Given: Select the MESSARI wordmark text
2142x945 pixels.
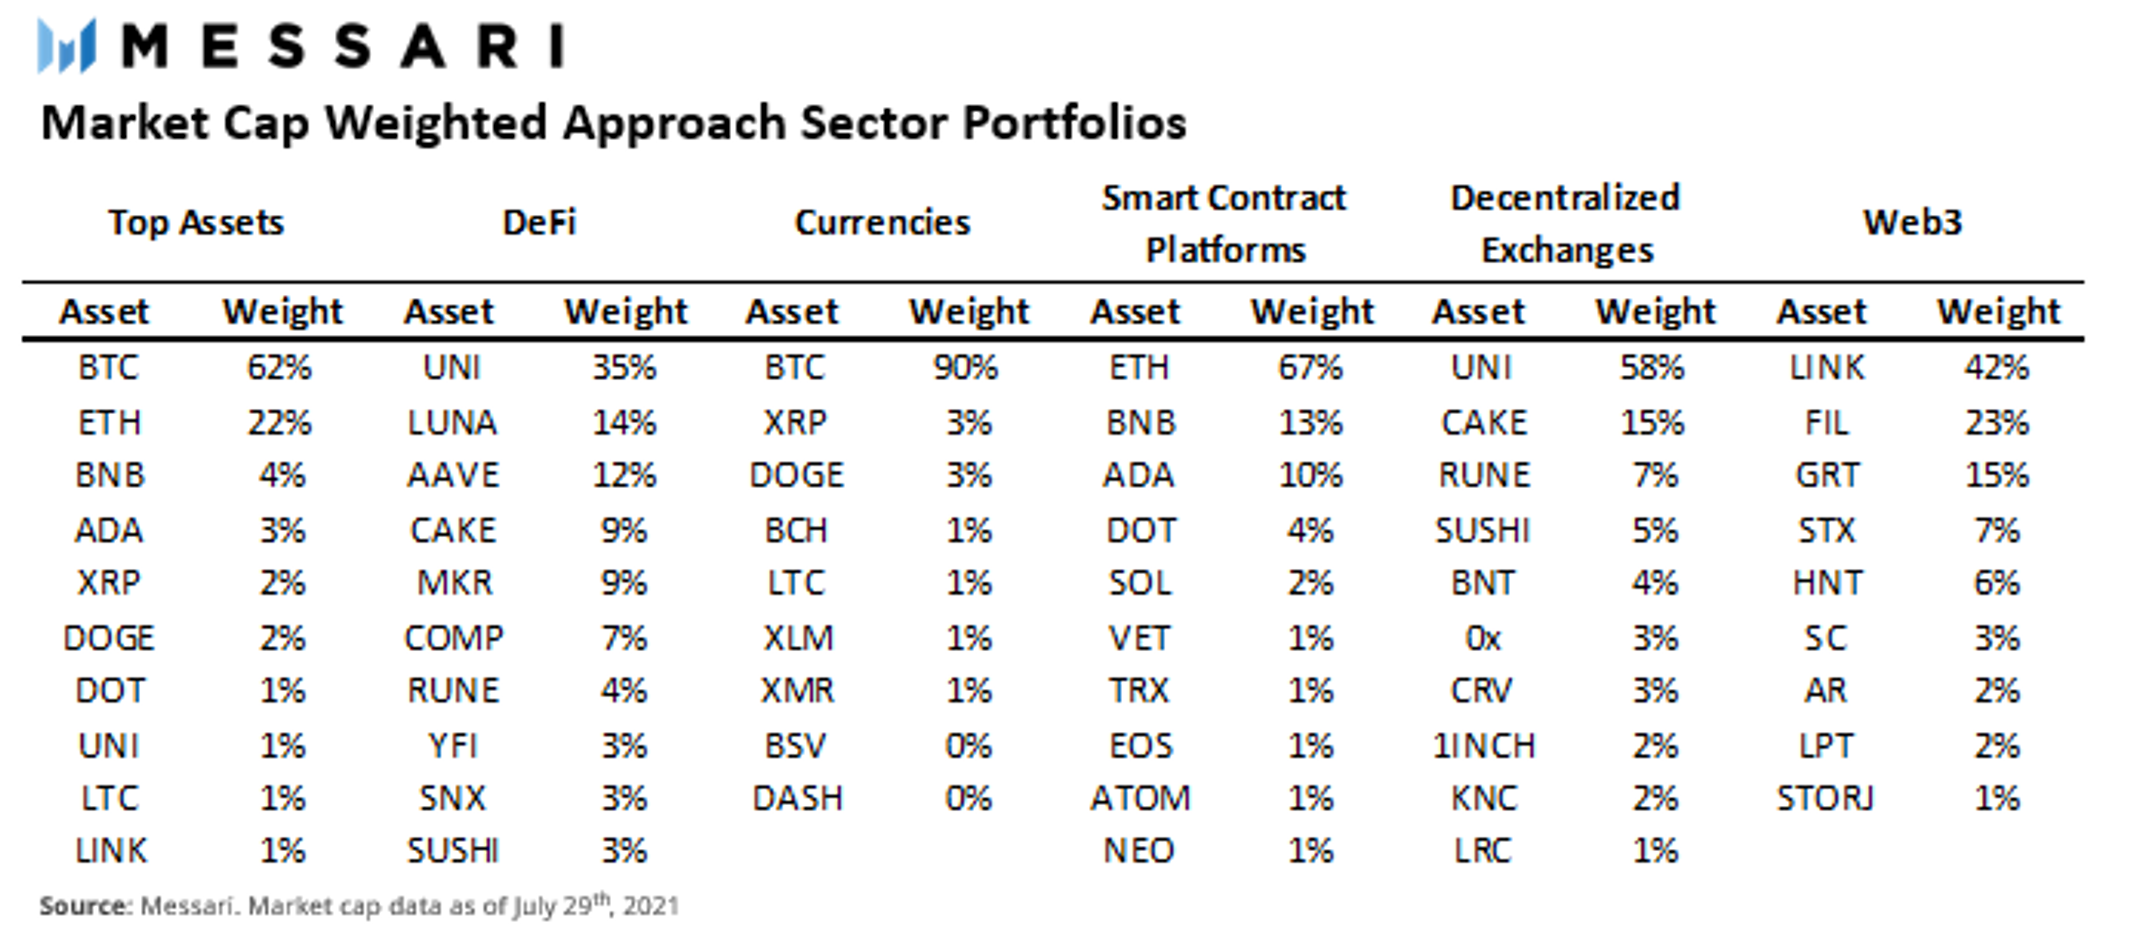Looking at the screenshot, I should (x=343, y=46).
